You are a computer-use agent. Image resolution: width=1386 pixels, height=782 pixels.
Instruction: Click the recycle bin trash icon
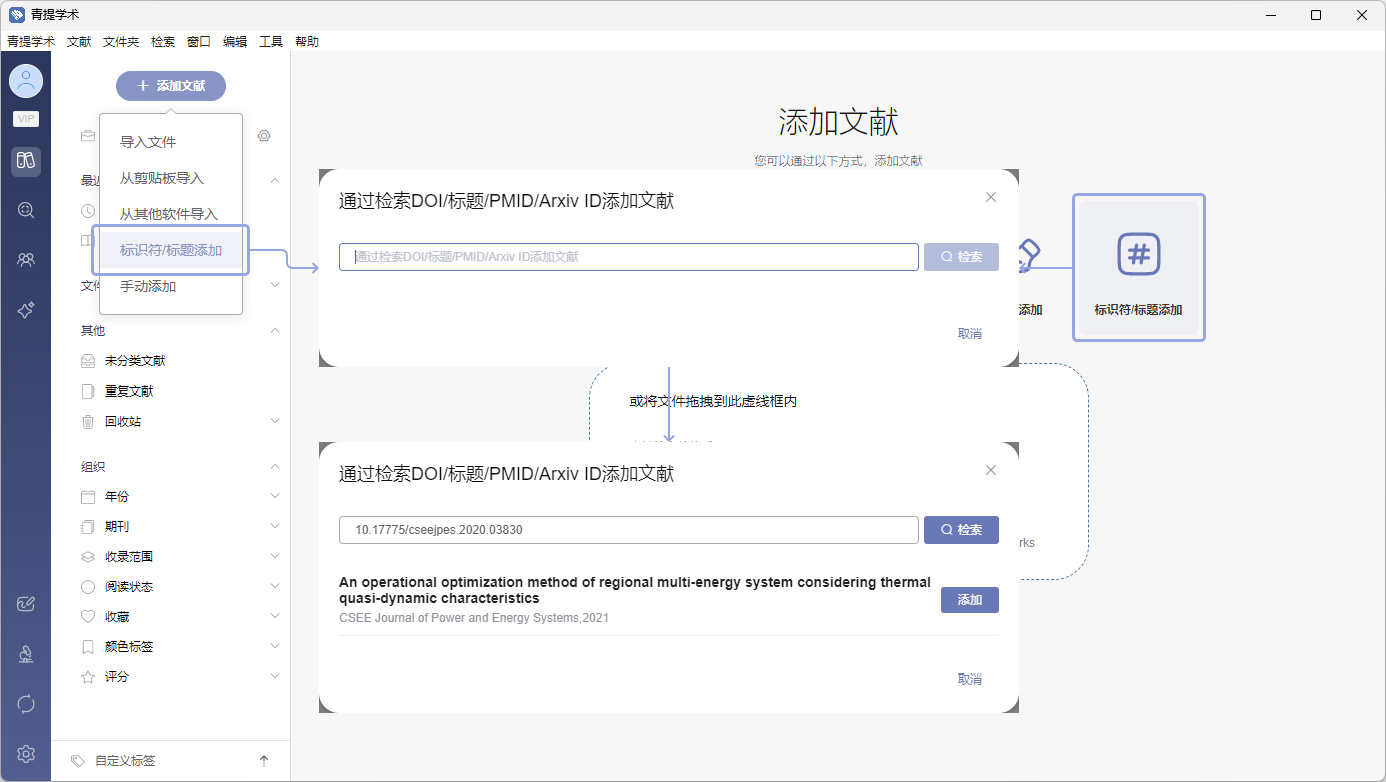pos(88,421)
